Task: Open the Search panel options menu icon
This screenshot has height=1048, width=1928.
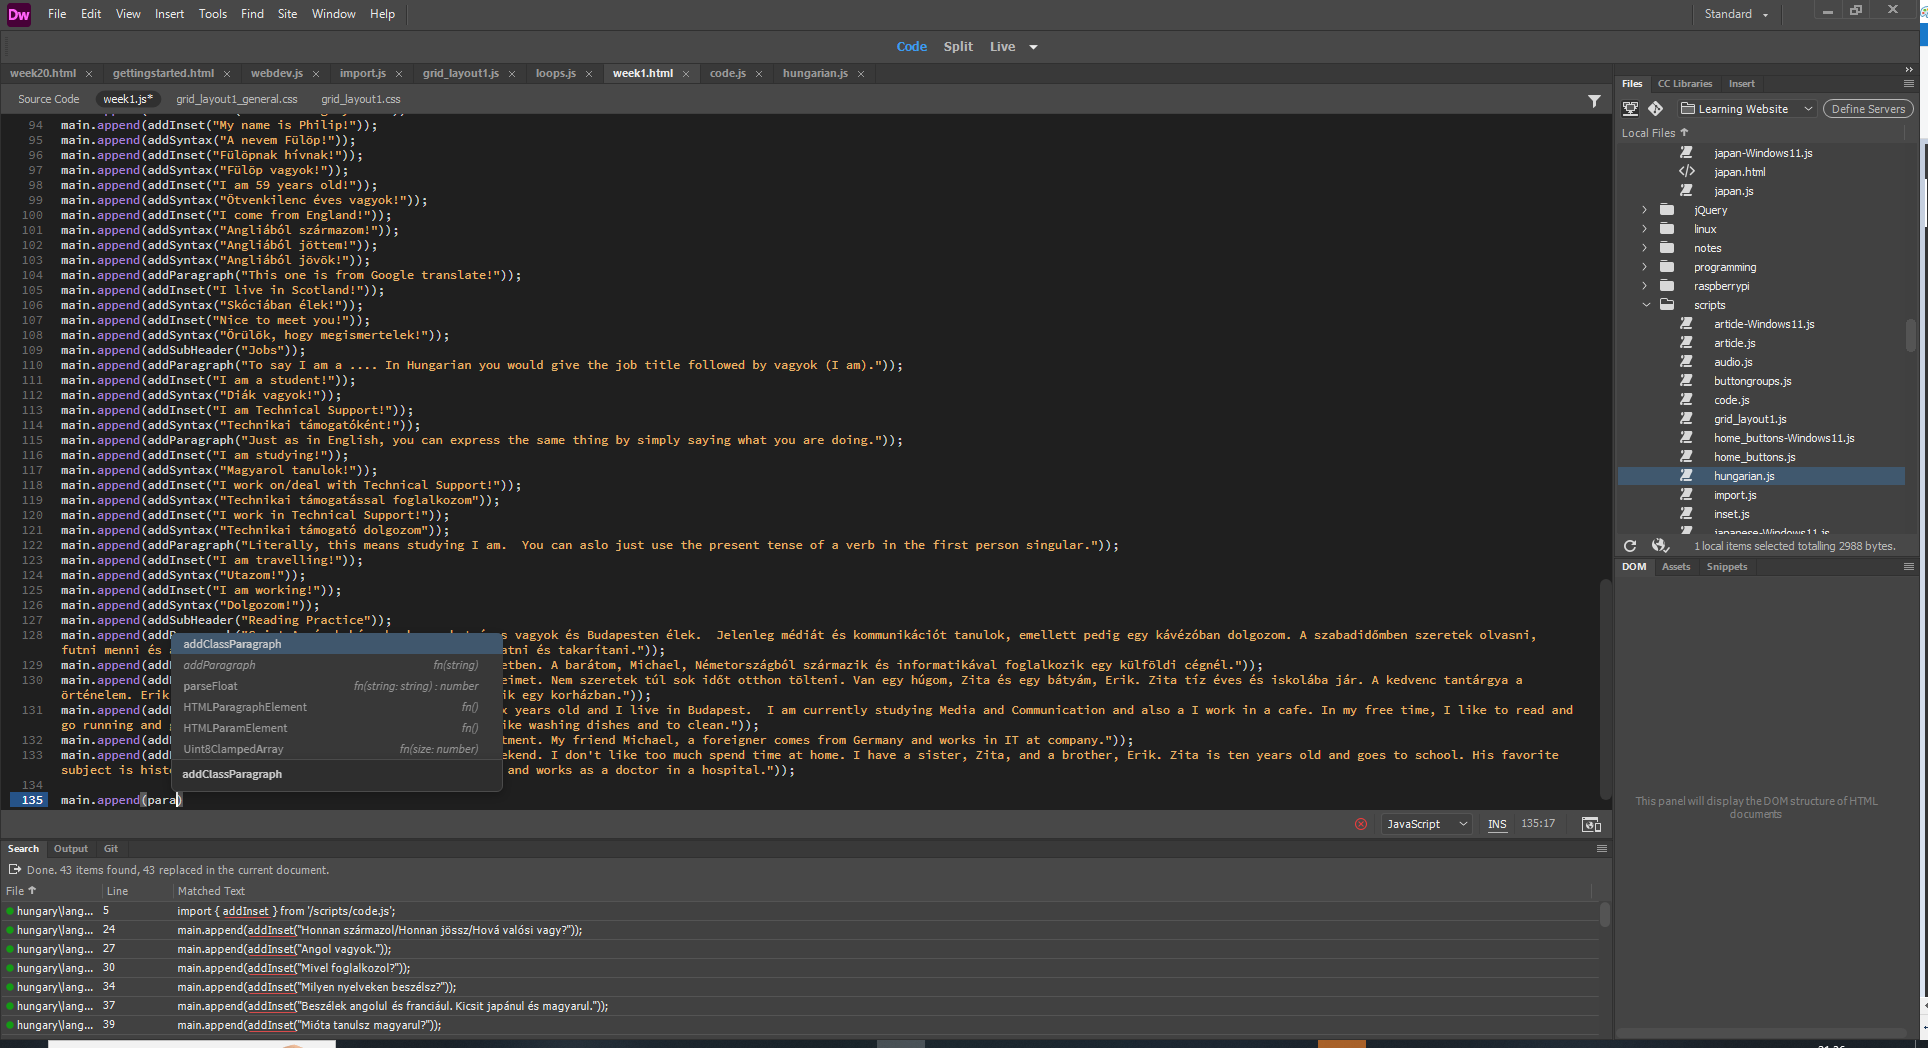Action: 1602,849
